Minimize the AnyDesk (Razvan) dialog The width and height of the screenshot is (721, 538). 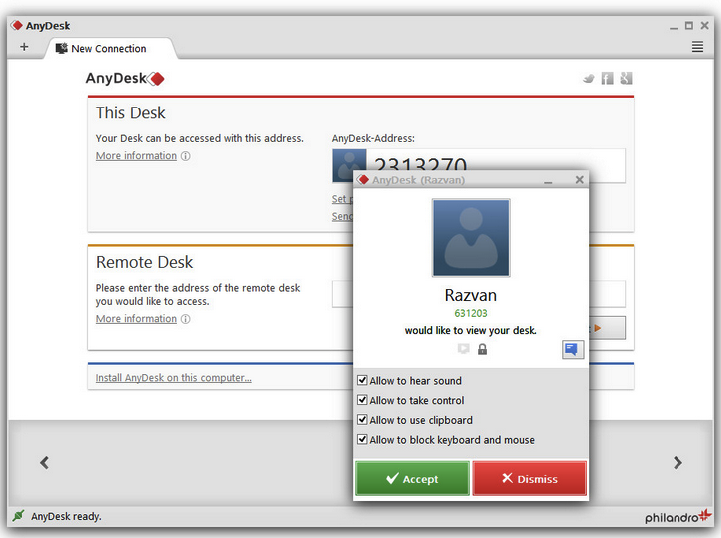coord(548,181)
